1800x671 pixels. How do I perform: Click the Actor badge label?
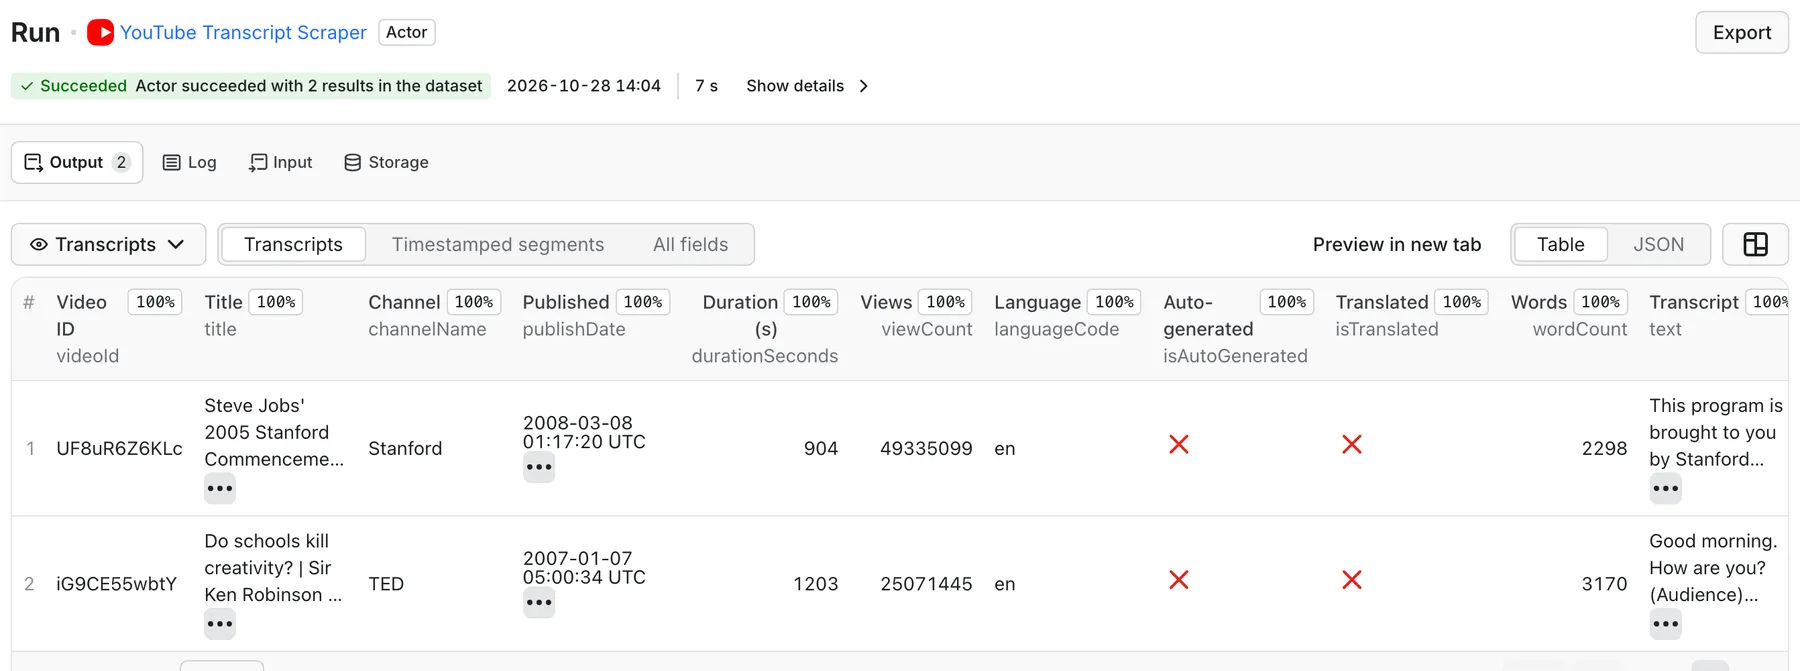pyautogui.click(x=406, y=32)
